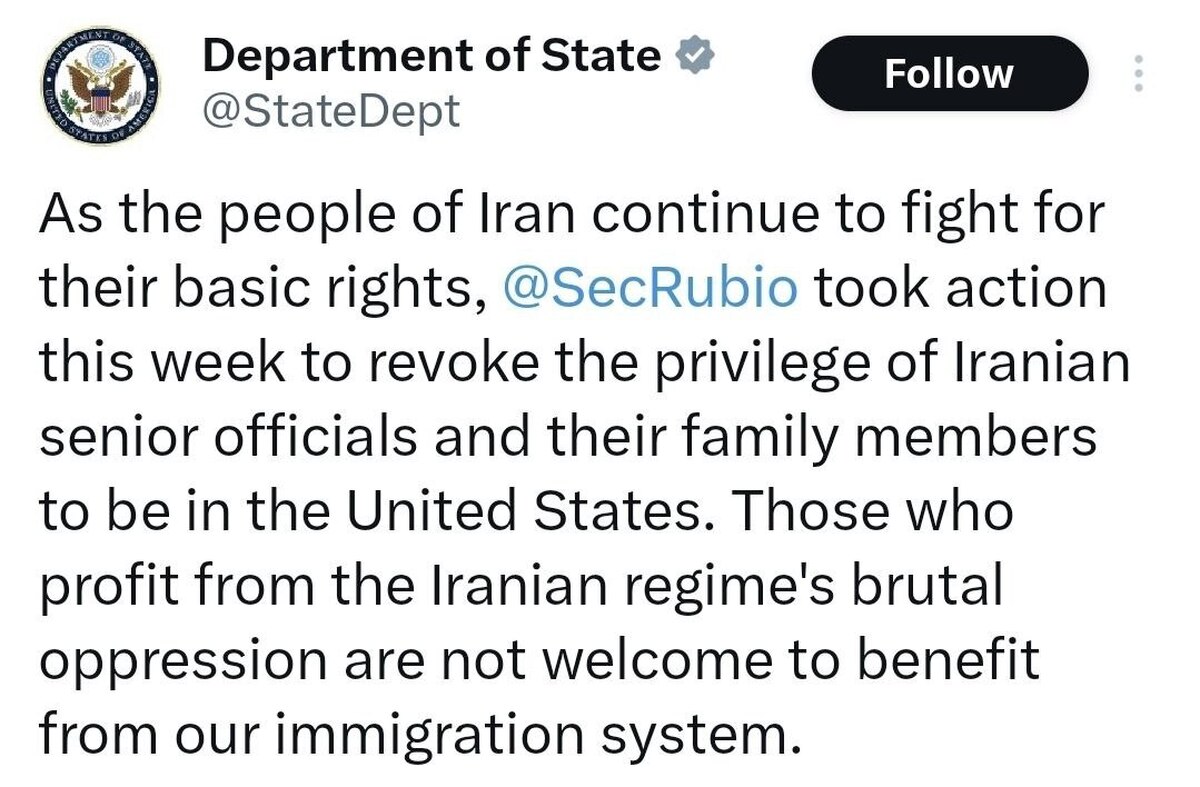Click the State Department seal avatar
Screen dimensions: 1200x787
coord(98,88)
